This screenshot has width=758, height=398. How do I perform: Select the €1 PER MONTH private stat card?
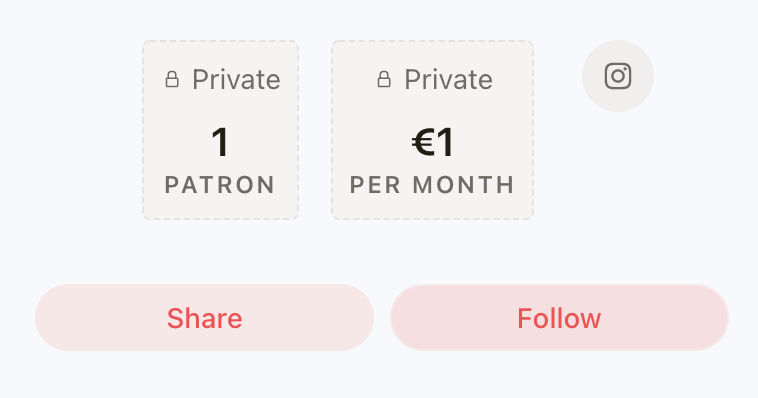coord(433,130)
